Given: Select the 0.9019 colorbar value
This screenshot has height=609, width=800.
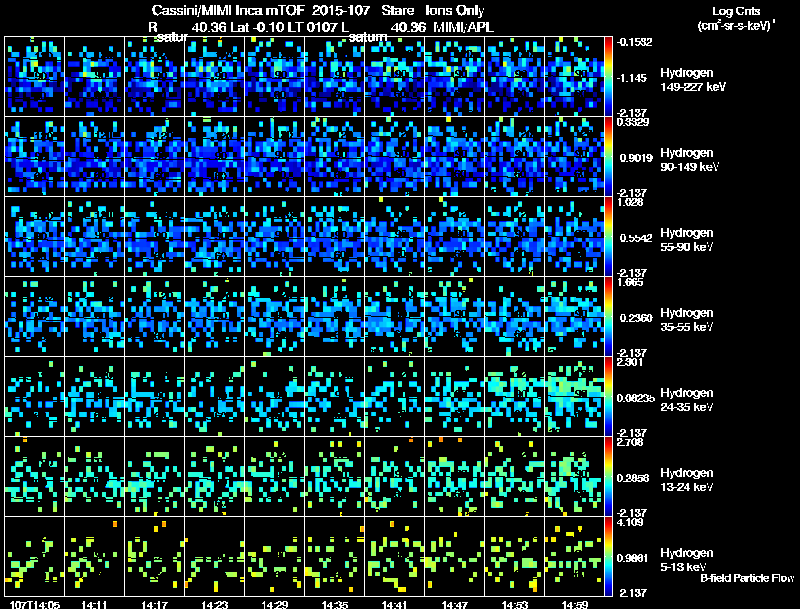Looking at the screenshot, I should click(x=636, y=158).
